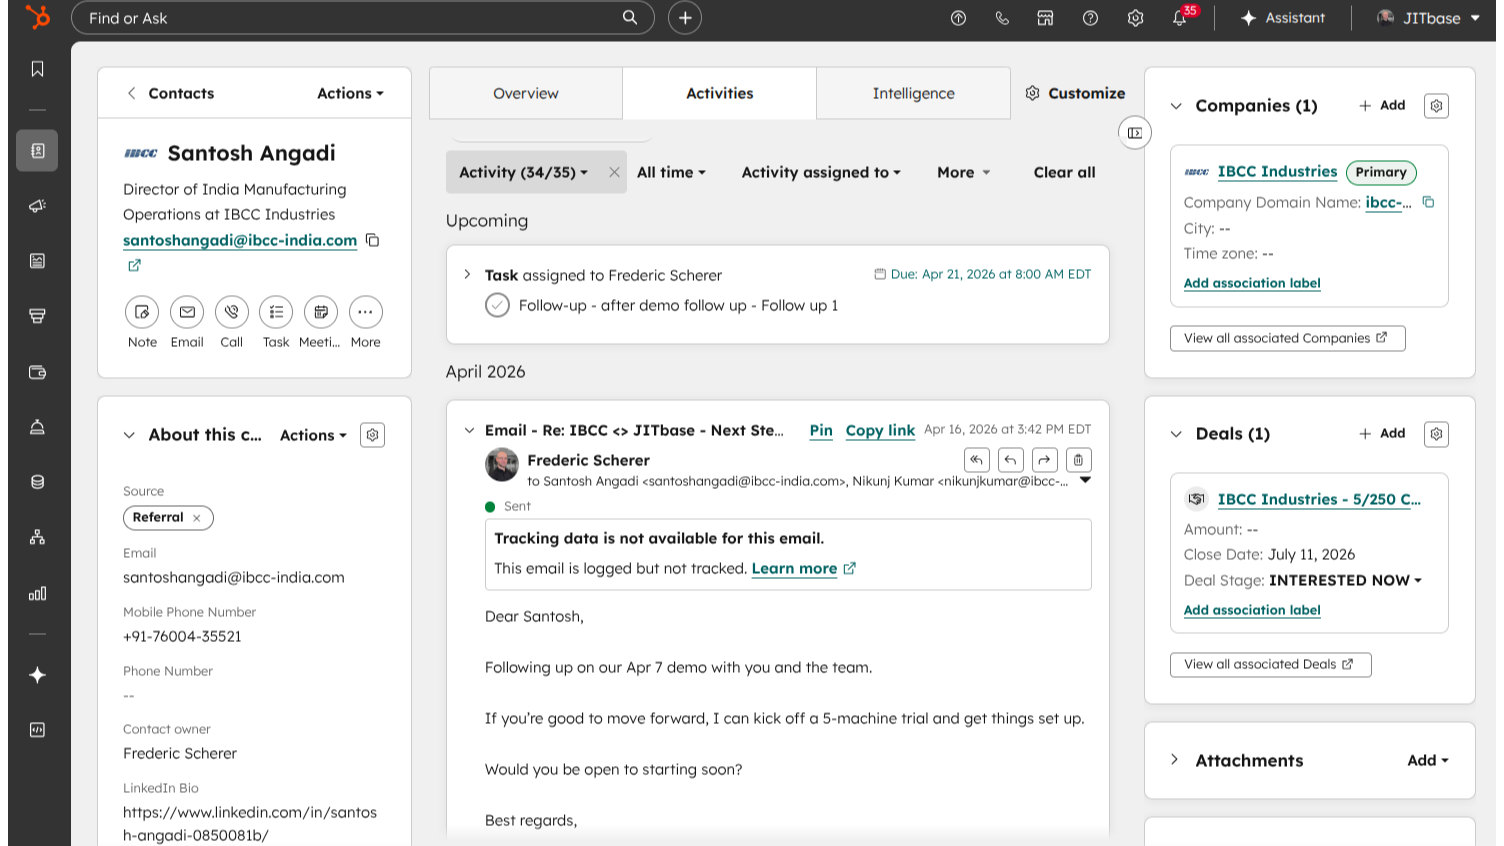
Task: Create a Note for Santosh Angadi
Action: [x=142, y=312]
